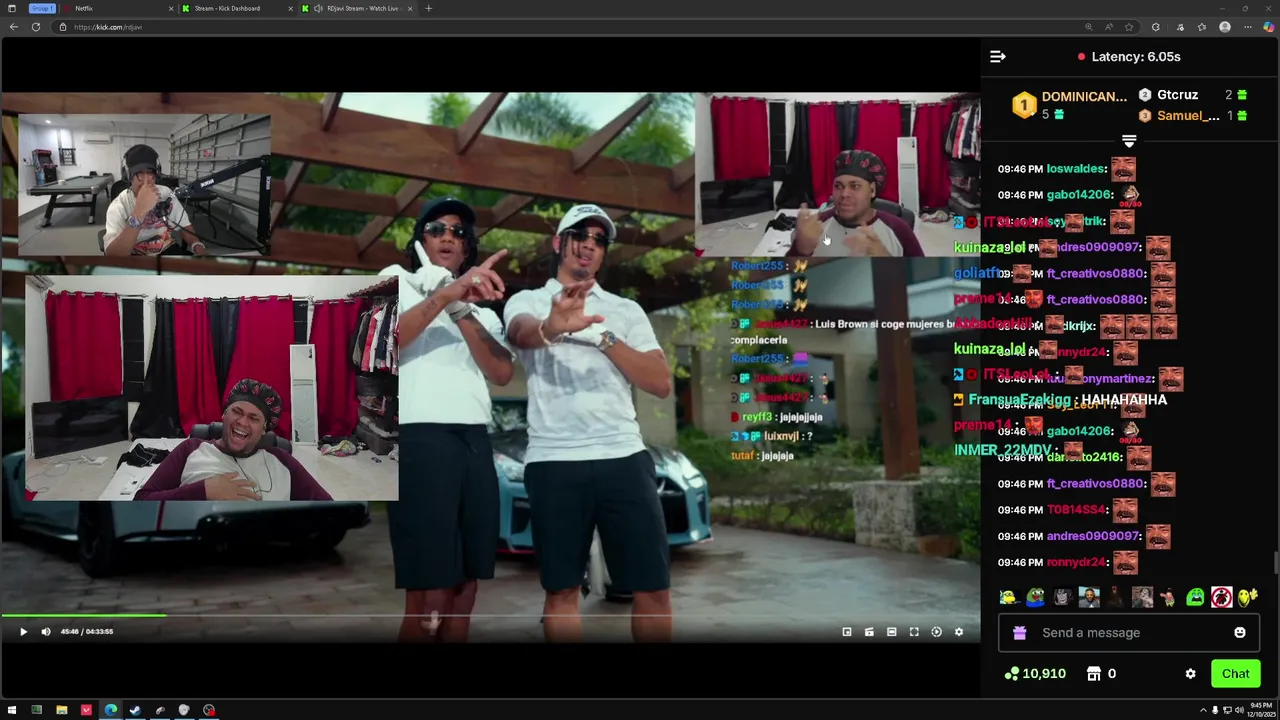
Task: Go back in browser
Action: click(13, 27)
